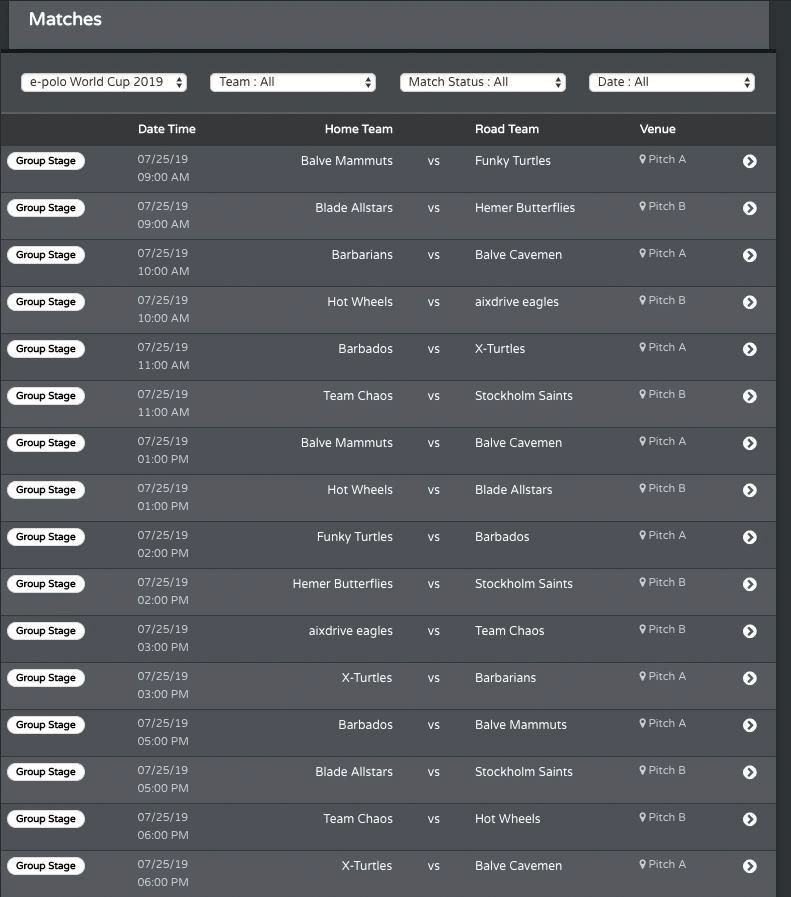Expand the Date filter dropdown
The height and width of the screenshot is (897, 791).
click(x=672, y=82)
